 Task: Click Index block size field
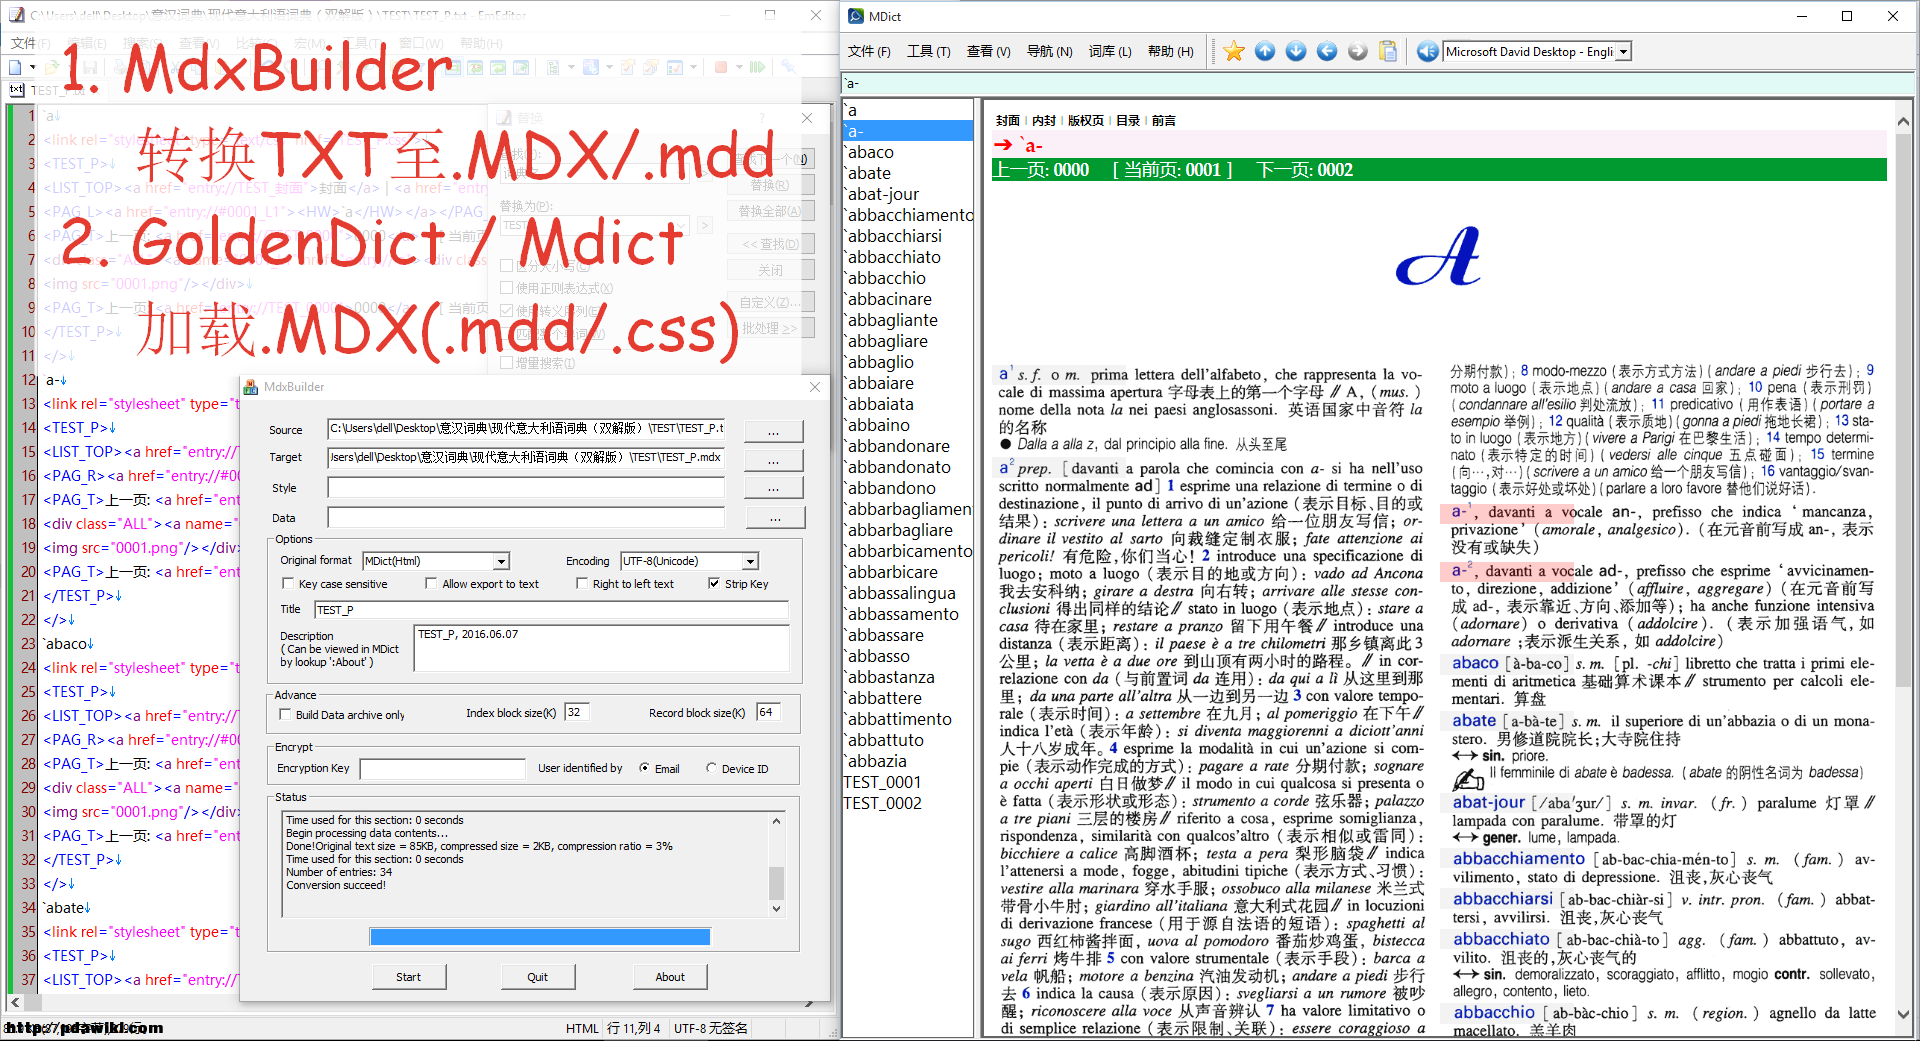[x=577, y=712]
